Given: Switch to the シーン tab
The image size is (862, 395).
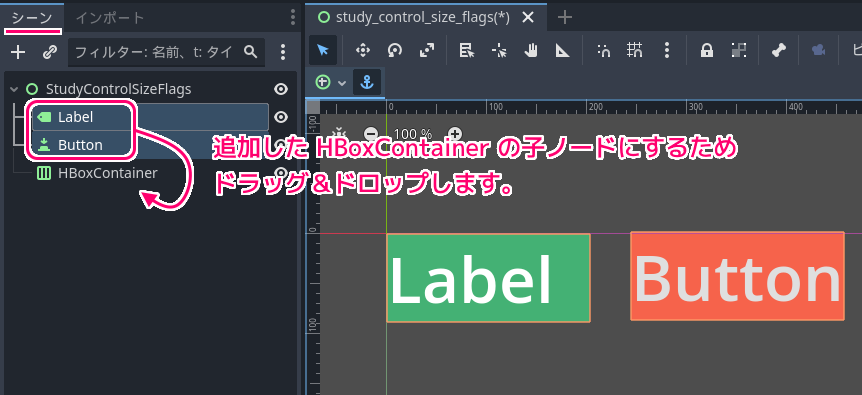Looking at the screenshot, I should 32,18.
